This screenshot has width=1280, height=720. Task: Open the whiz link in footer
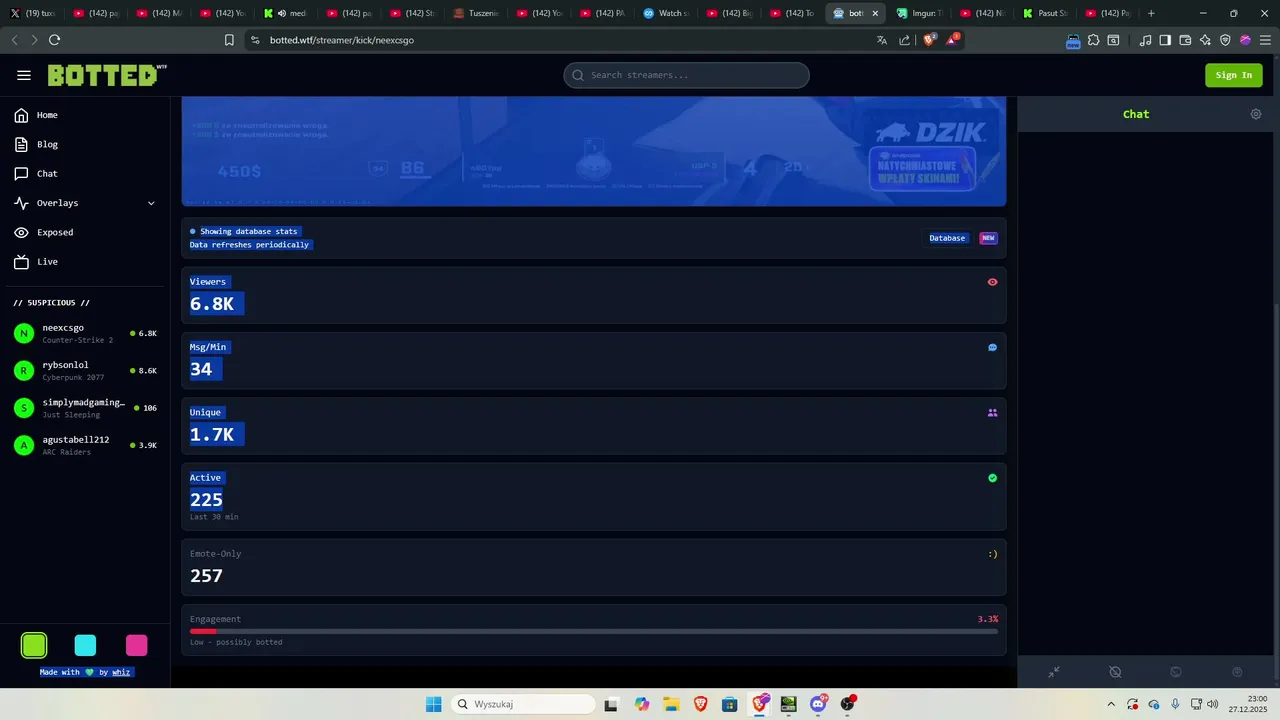[121, 672]
